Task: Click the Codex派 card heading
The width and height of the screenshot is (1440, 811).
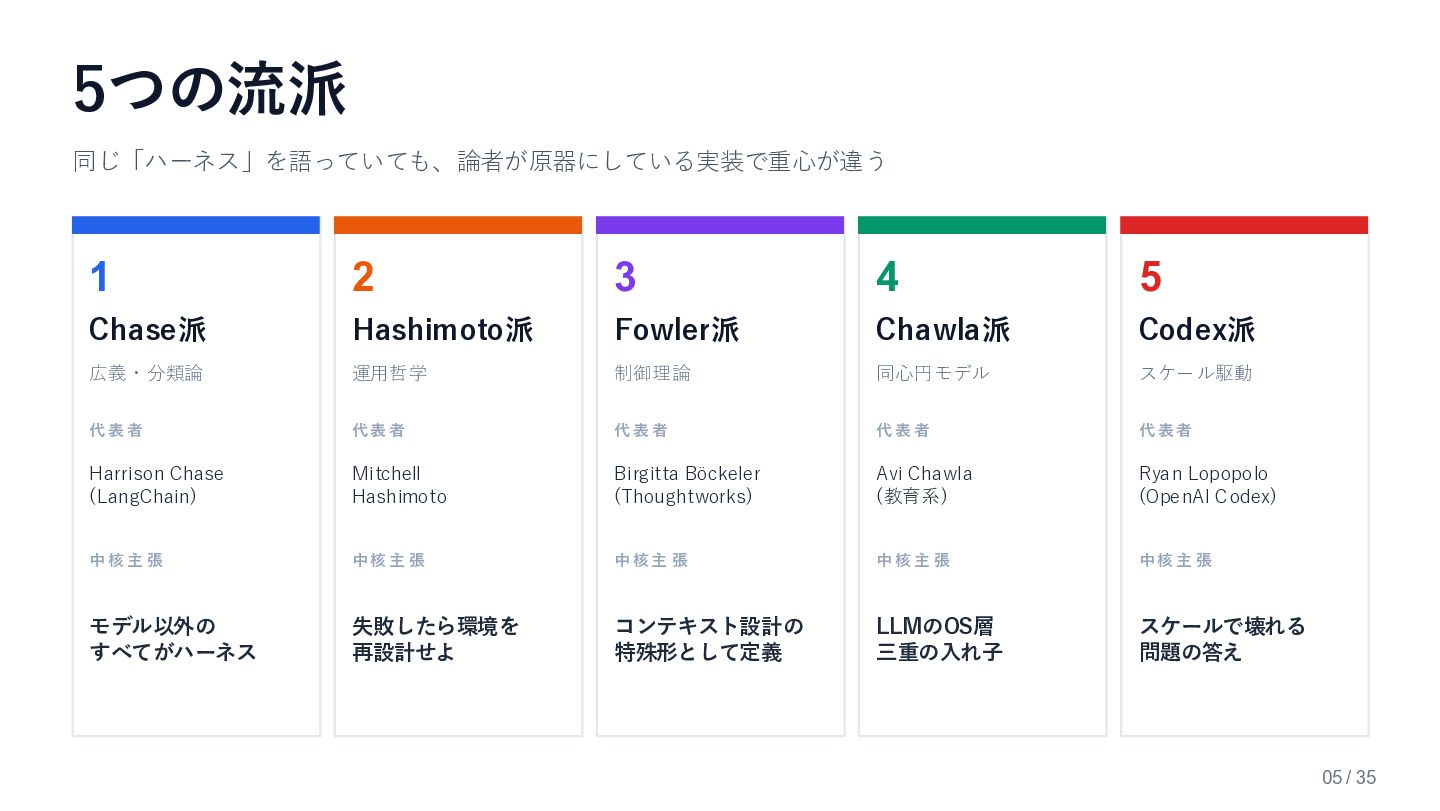Action: click(x=1197, y=330)
